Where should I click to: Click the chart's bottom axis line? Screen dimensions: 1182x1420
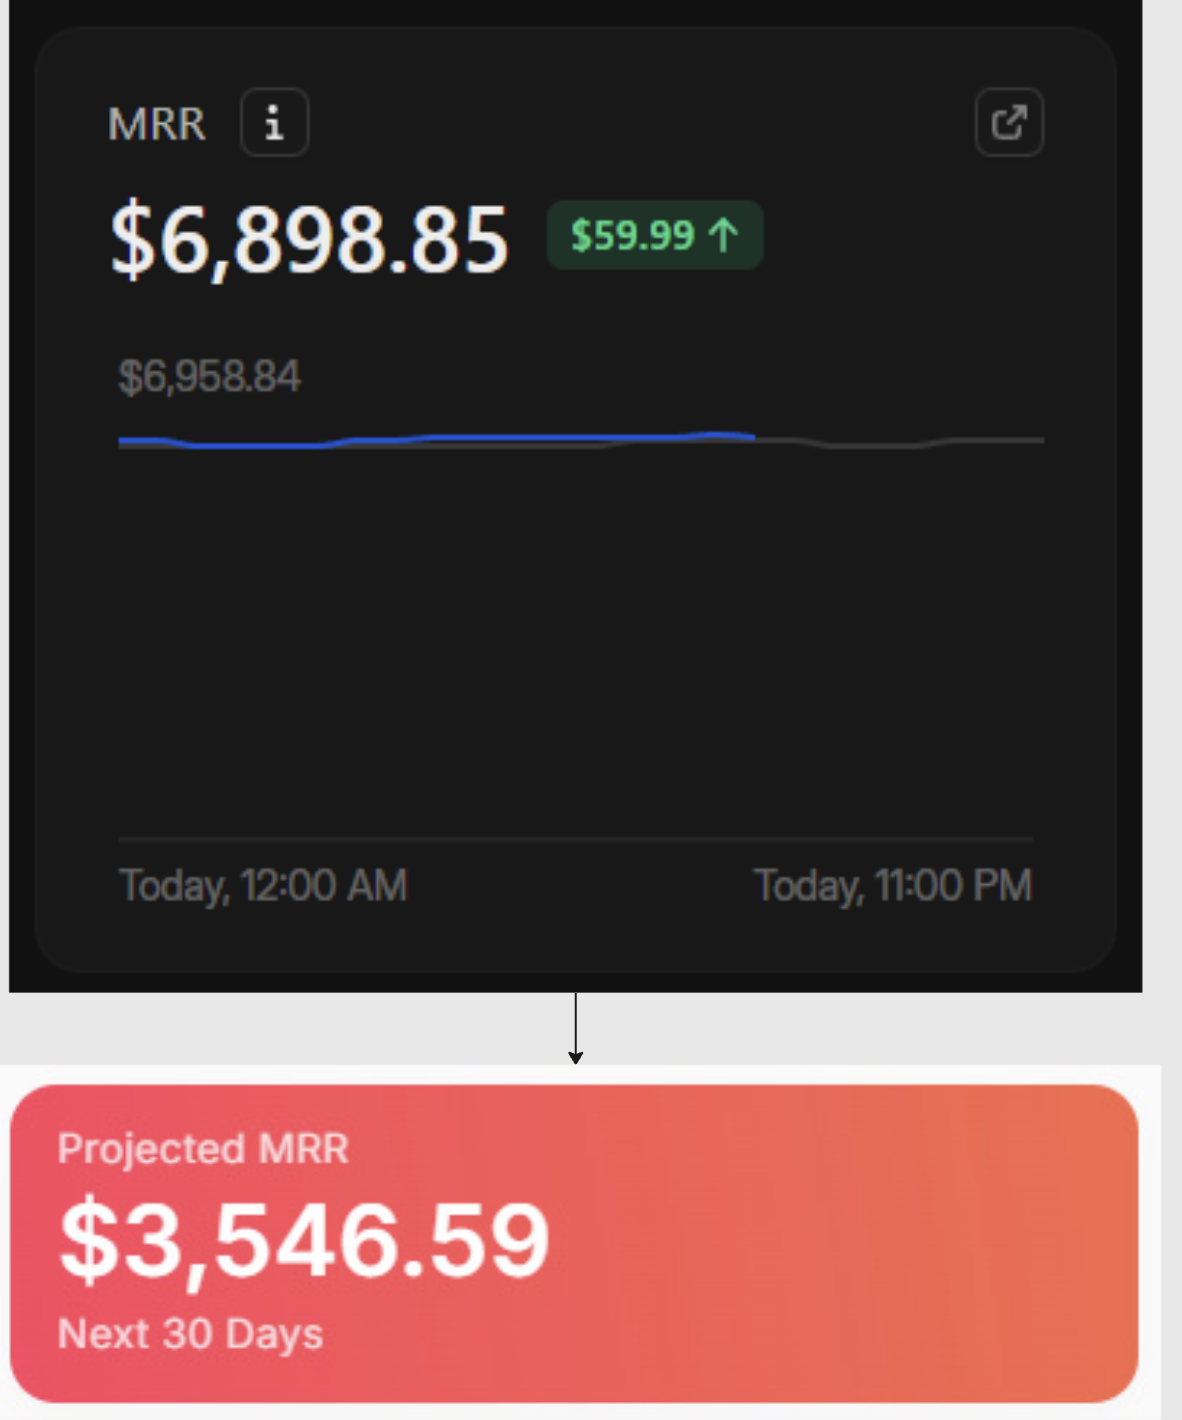[x=575, y=839]
